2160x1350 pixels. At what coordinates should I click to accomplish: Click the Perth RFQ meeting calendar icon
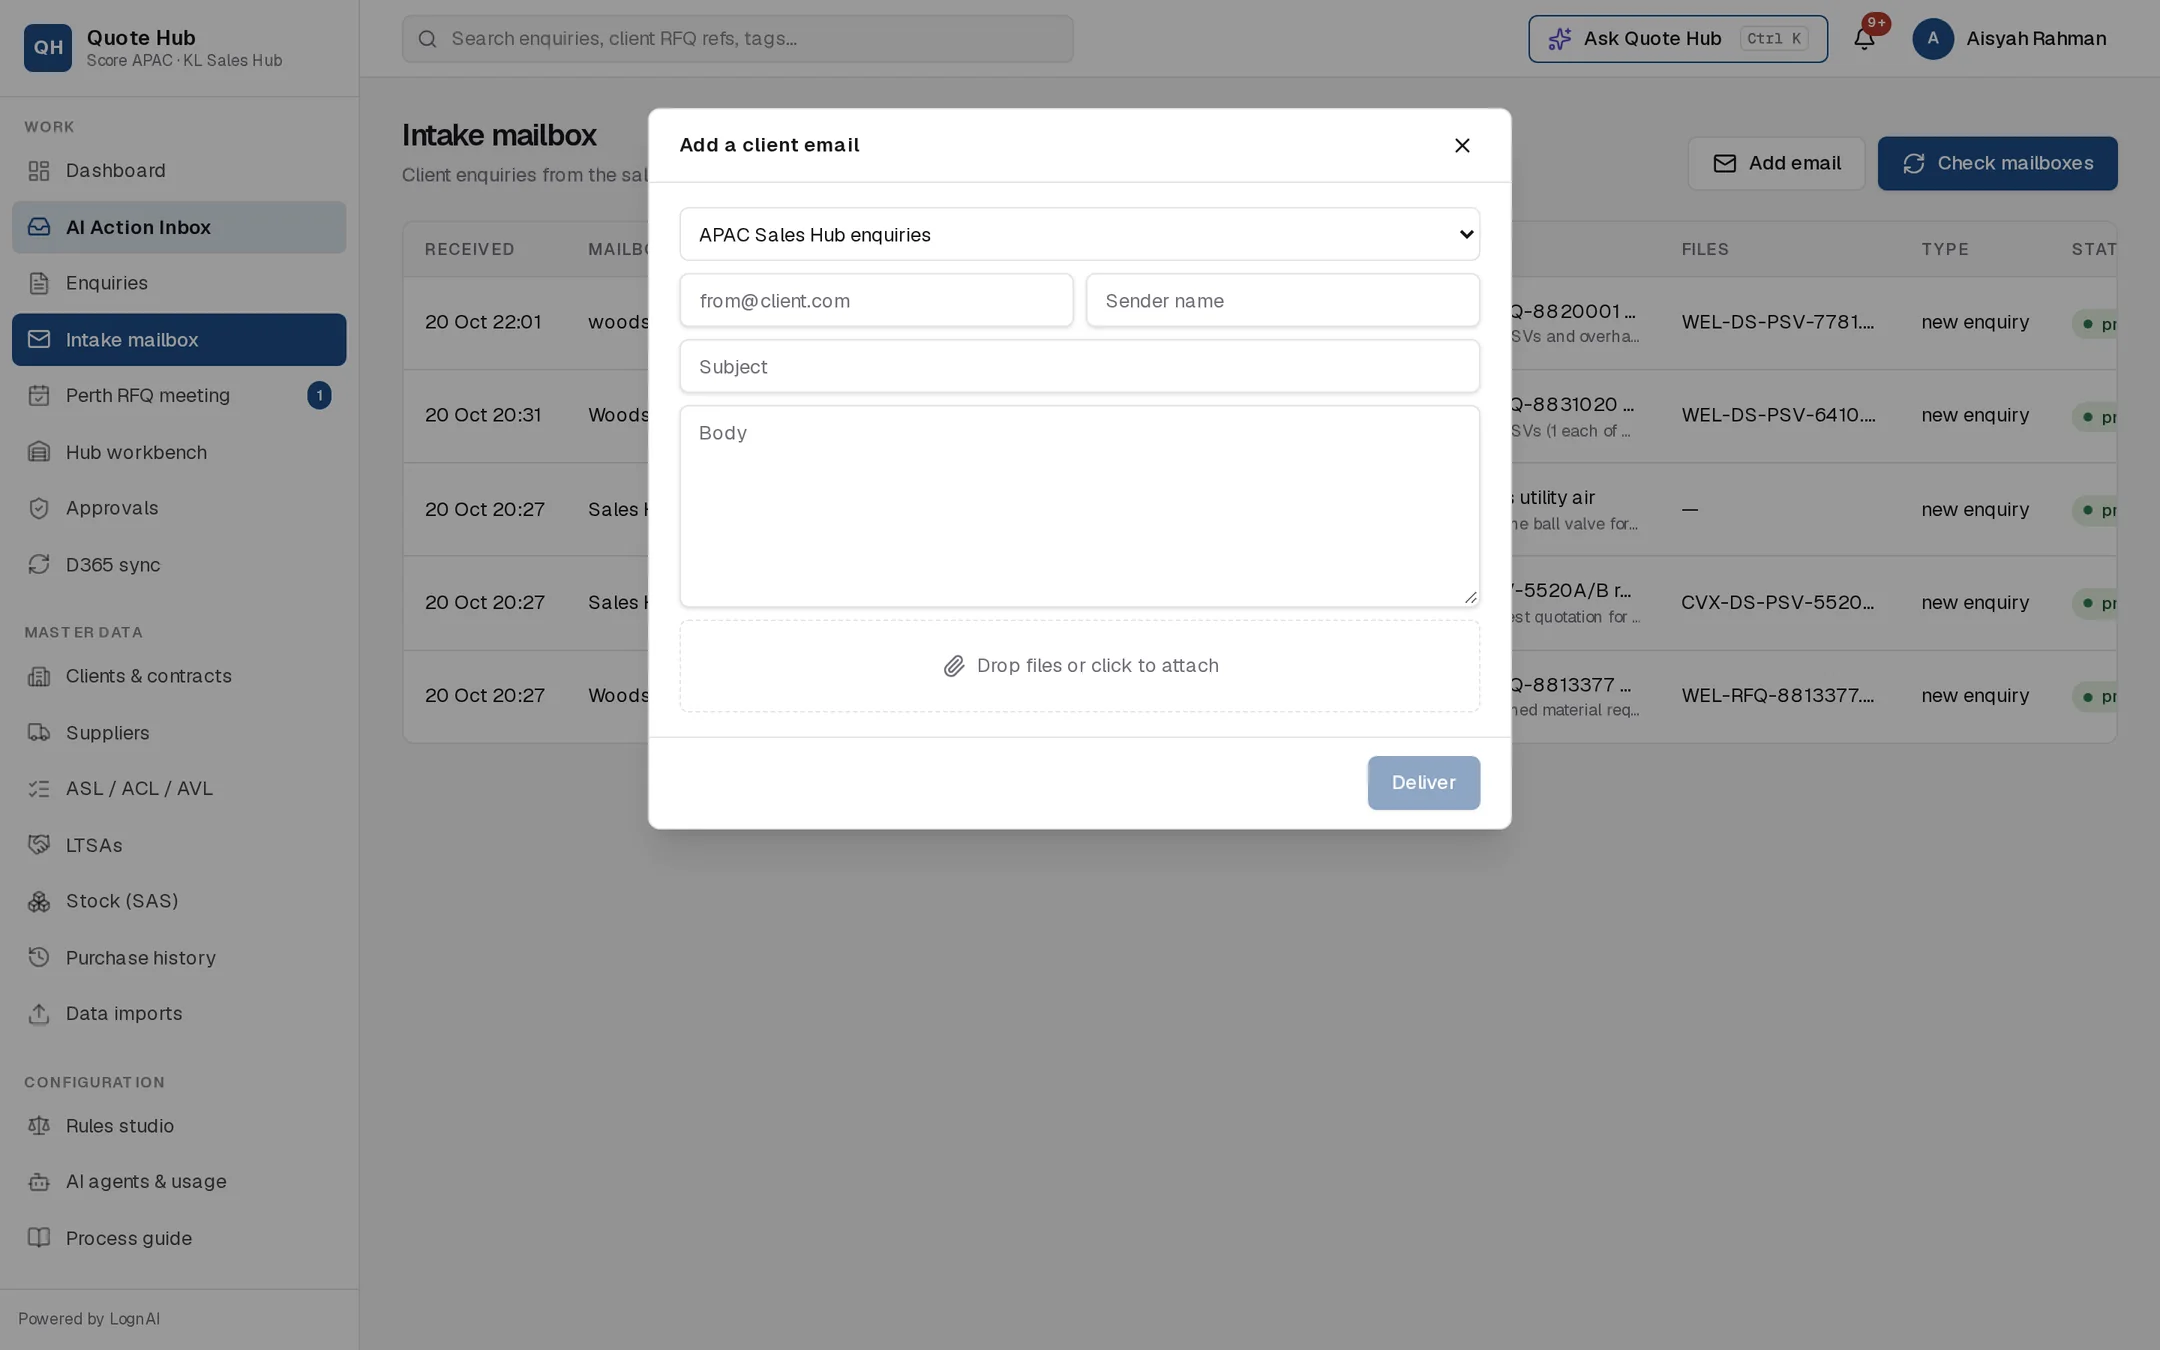point(39,396)
